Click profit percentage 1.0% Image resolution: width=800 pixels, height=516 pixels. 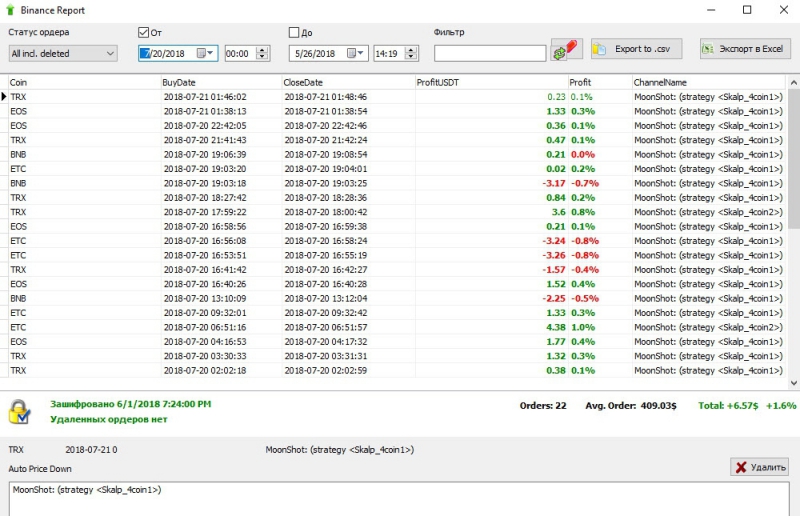583,327
